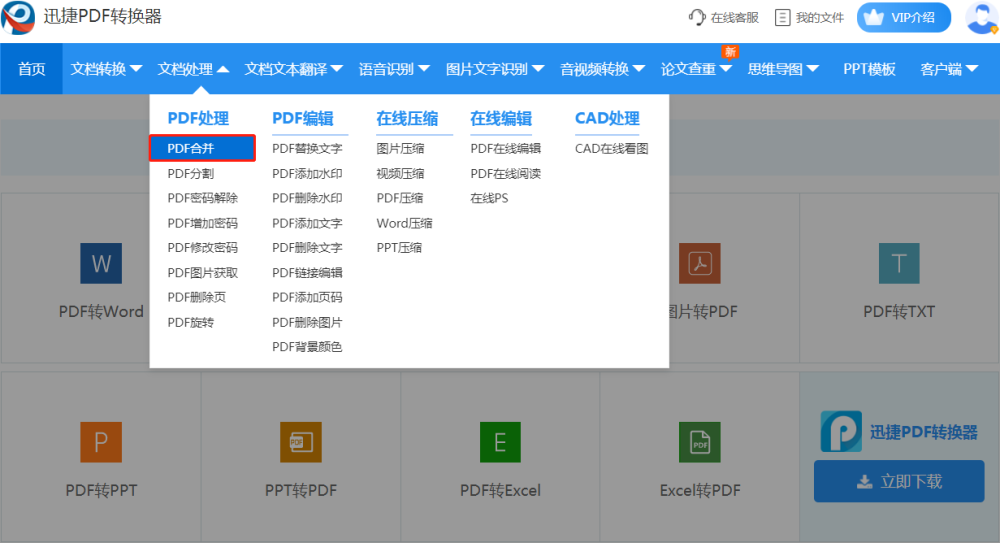The image size is (1000, 543).
Task: Go to 首页 tab
Action: pyautogui.click(x=31, y=69)
